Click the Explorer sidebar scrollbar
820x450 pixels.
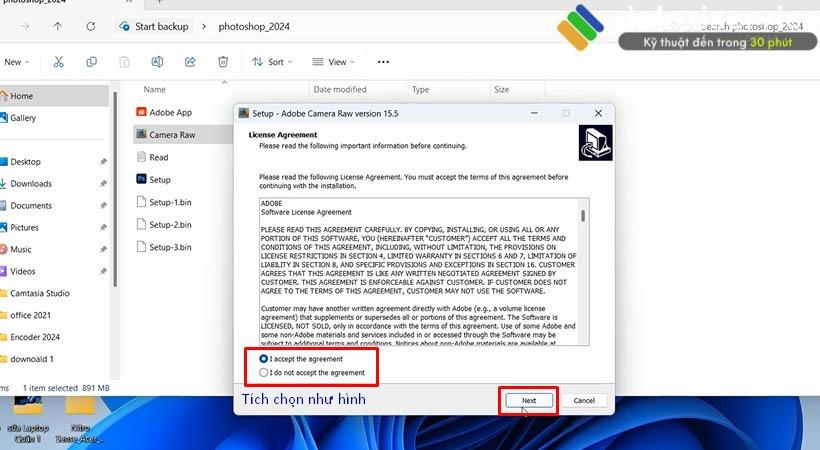(x=115, y=188)
